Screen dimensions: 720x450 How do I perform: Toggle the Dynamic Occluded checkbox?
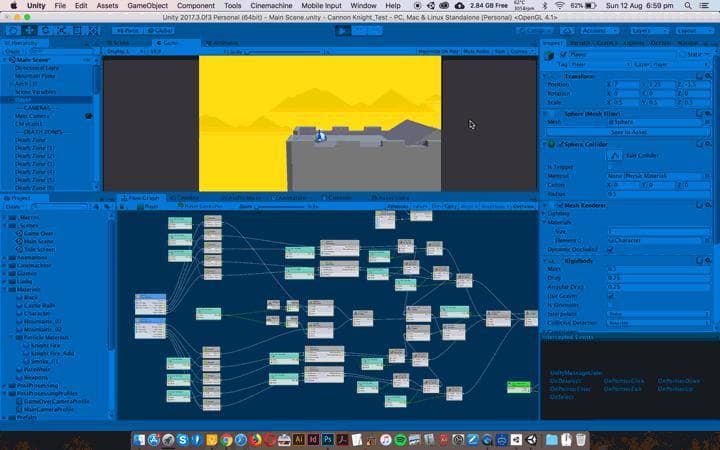pyautogui.click(x=610, y=249)
